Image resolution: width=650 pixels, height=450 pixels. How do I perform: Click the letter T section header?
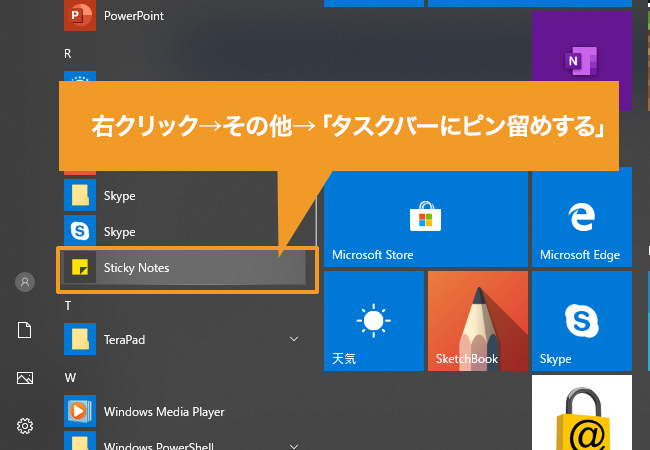[x=68, y=305]
